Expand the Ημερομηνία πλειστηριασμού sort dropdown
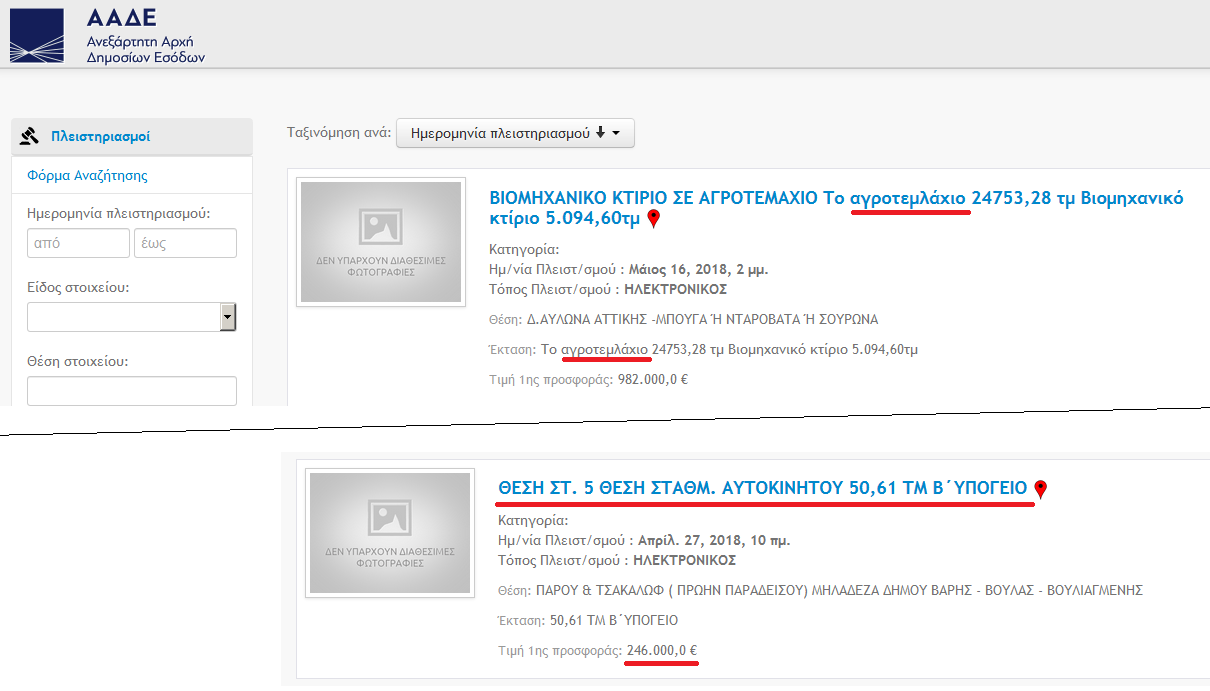The width and height of the screenshot is (1210, 691). [515, 133]
